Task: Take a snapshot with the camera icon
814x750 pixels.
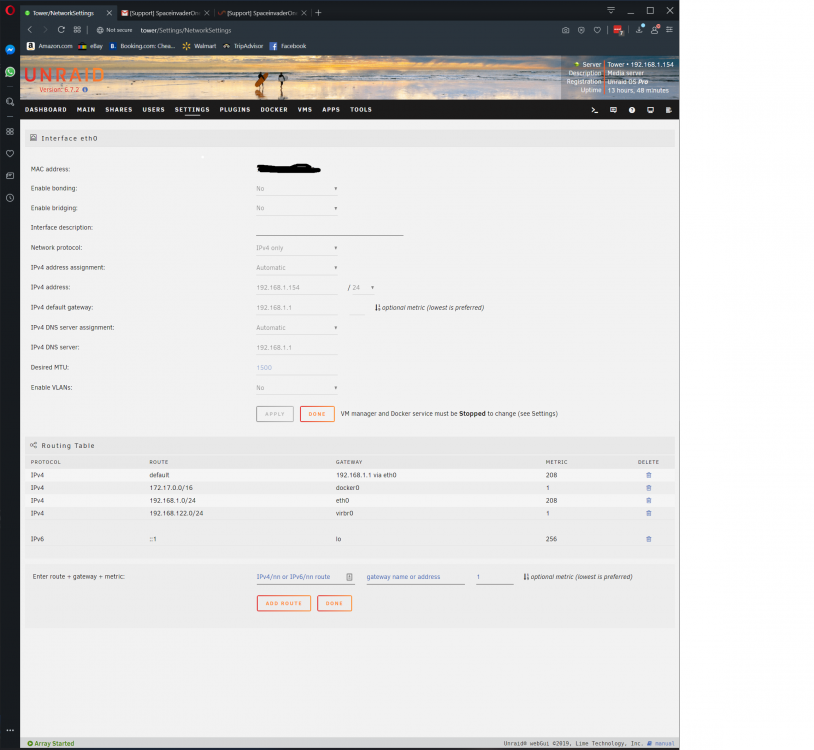Action: pyautogui.click(x=565, y=30)
